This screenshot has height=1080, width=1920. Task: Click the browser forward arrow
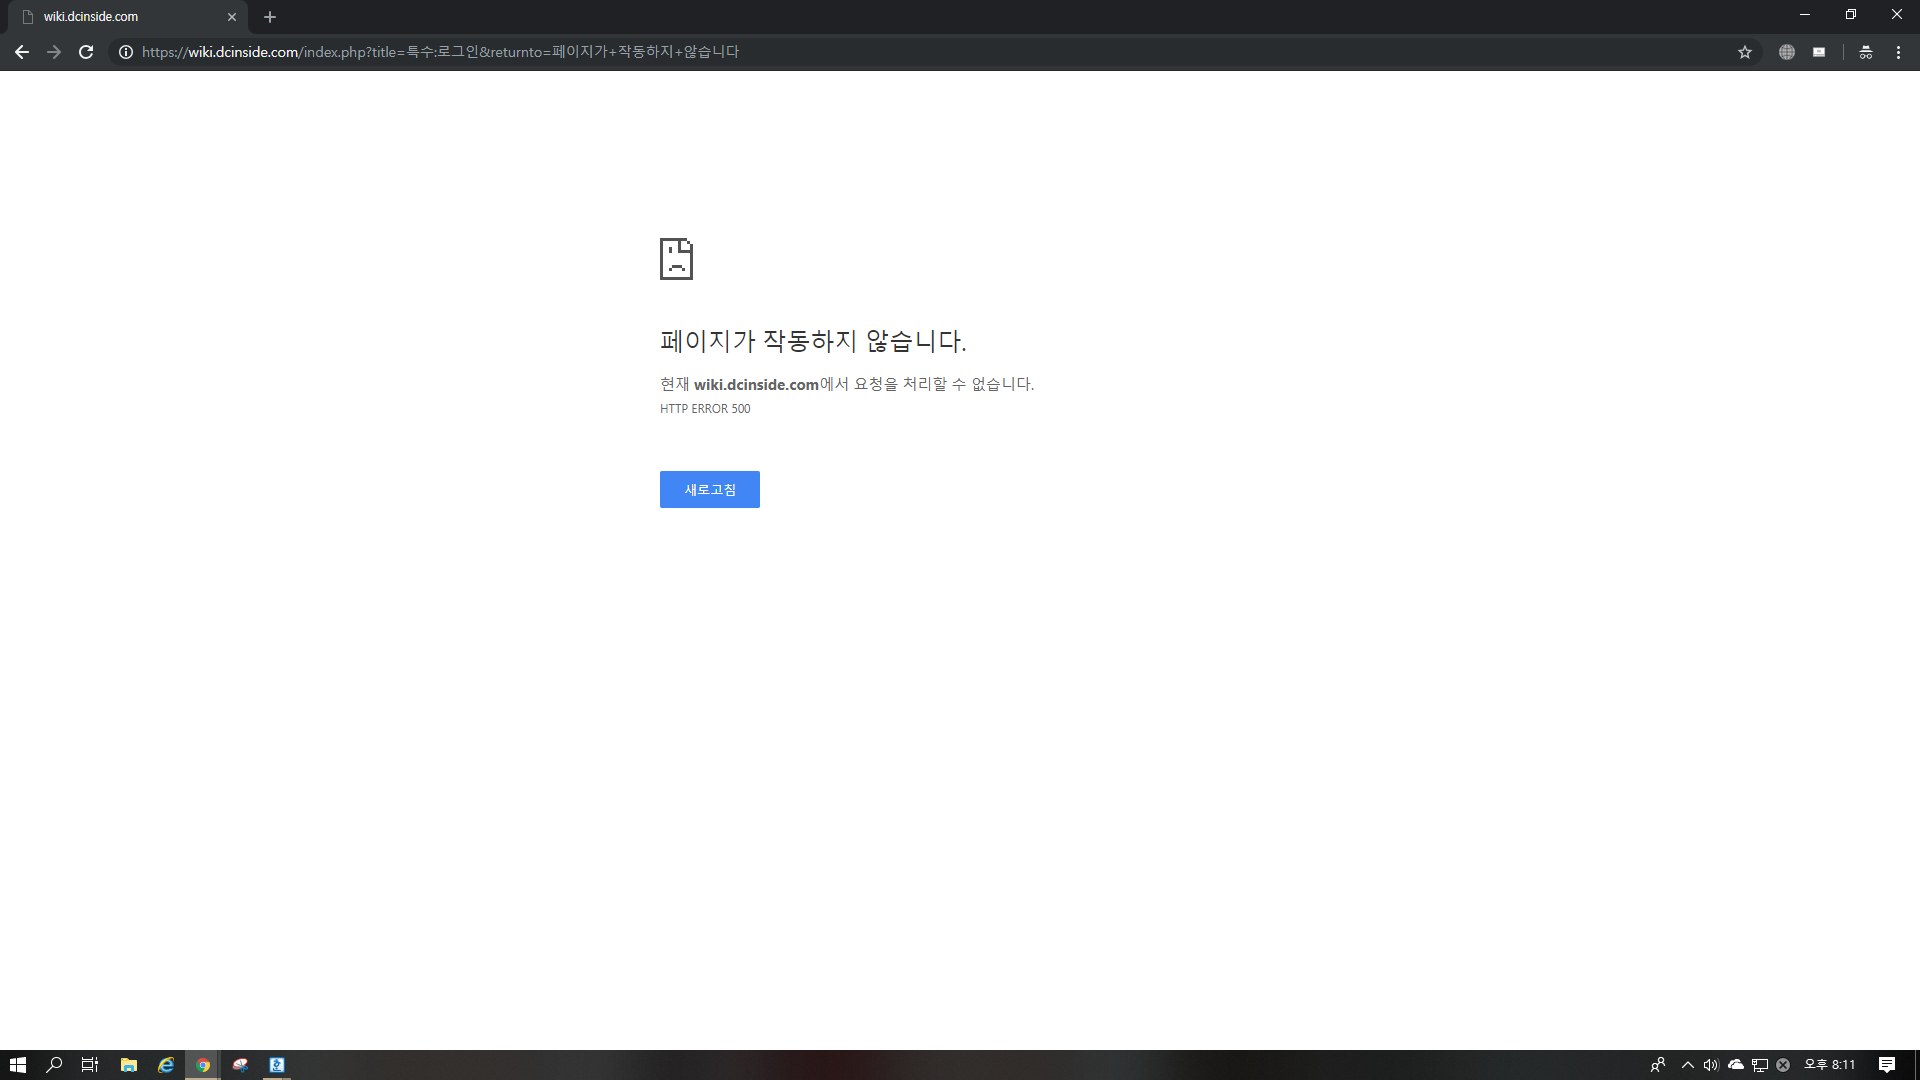[x=54, y=52]
